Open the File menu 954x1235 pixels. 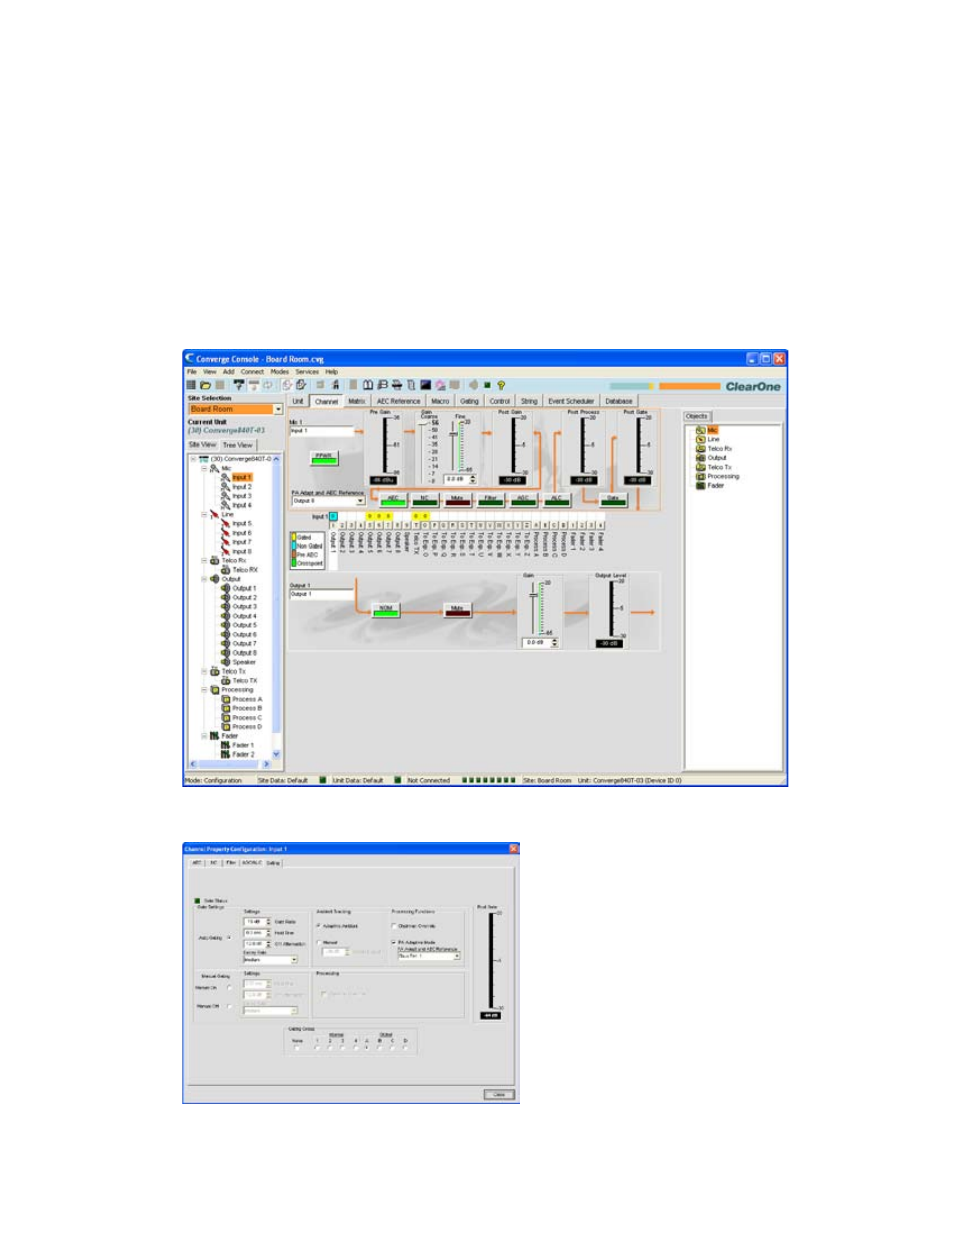click(192, 372)
